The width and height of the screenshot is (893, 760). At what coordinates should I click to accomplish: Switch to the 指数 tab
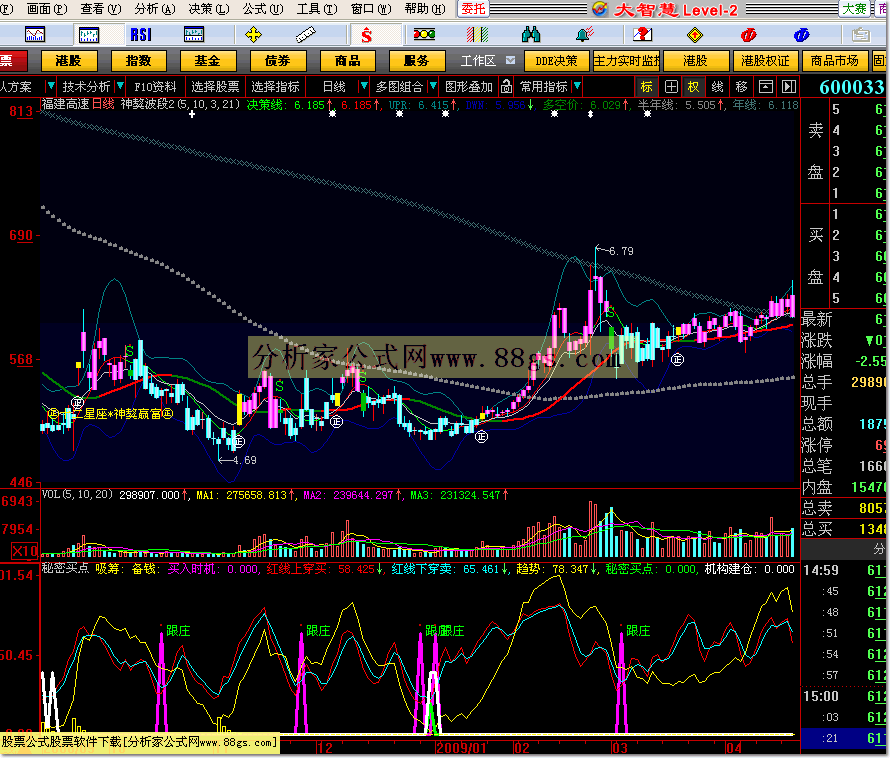(138, 61)
